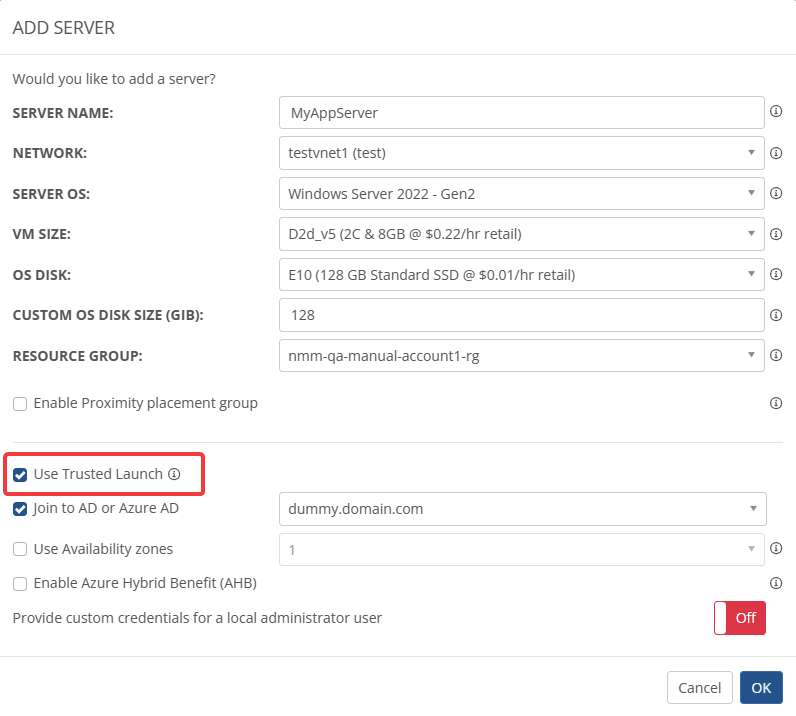The image size is (796, 716).
Task: Check the Use Availability zones checkbox
Action: click(20, 549)
